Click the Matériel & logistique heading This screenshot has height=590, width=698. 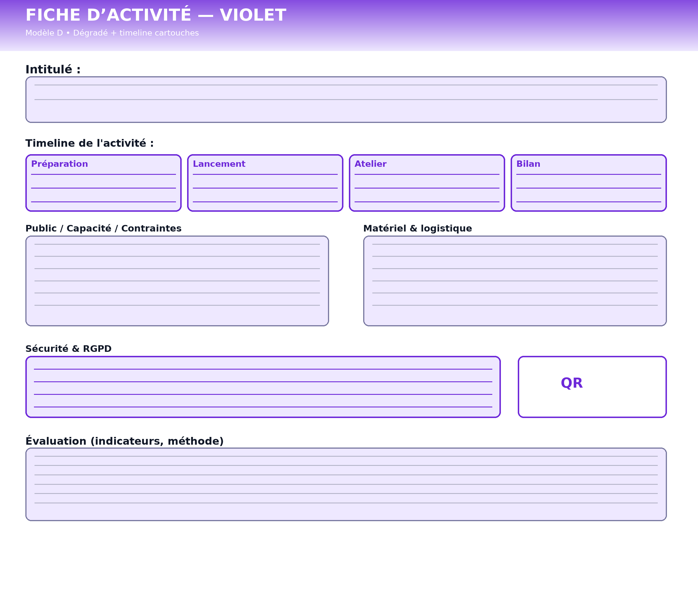click(x=417, y=228)
